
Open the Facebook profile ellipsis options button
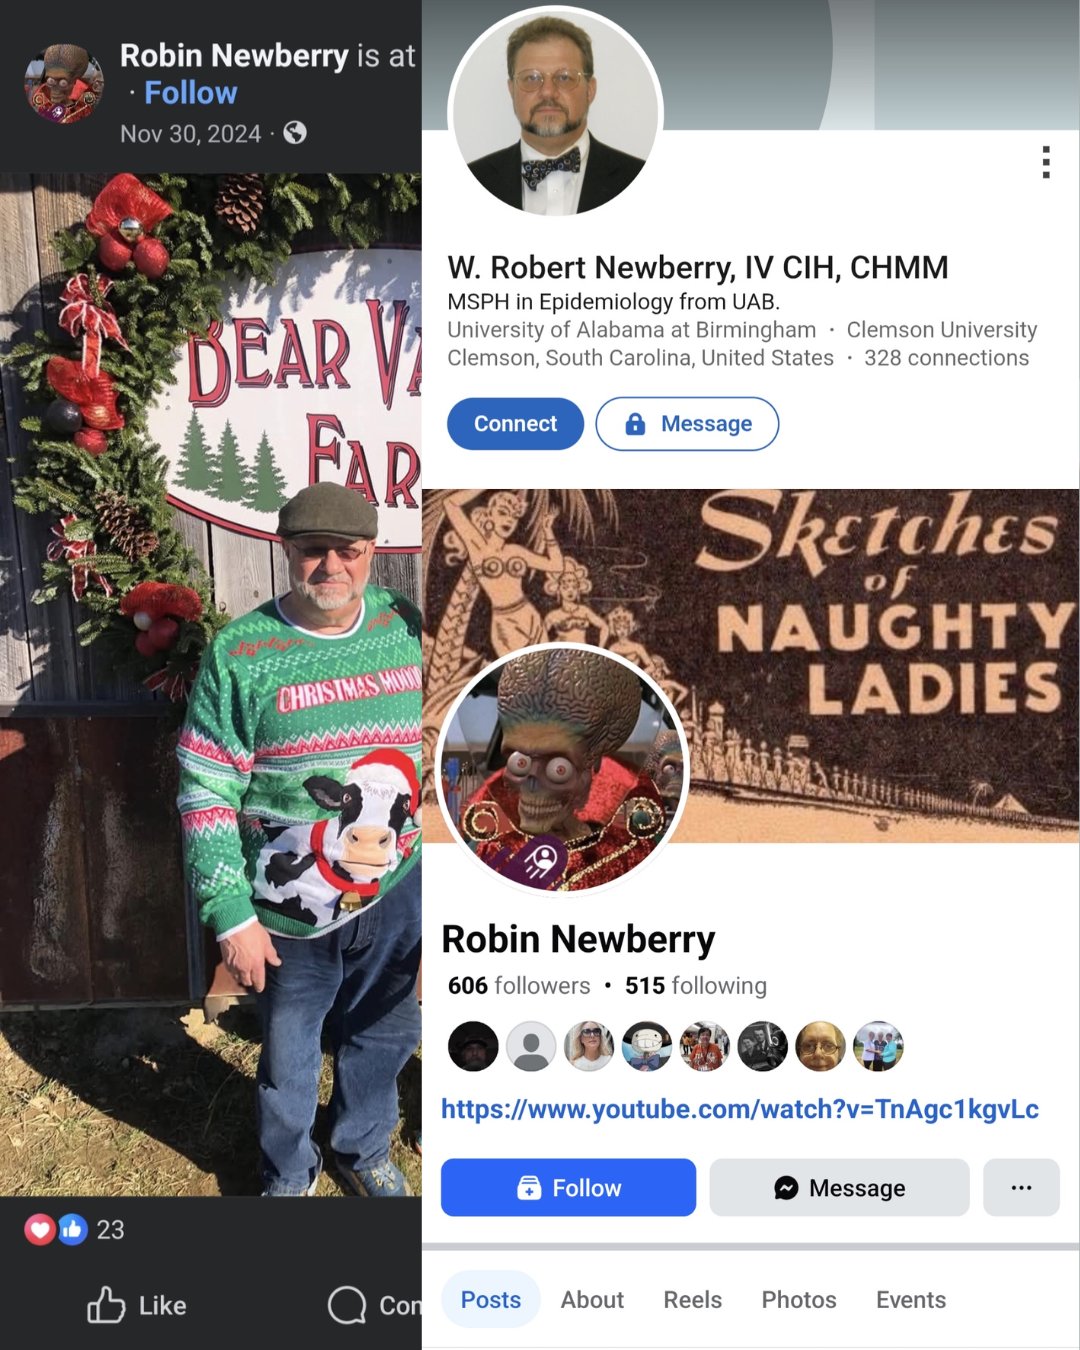tap(1021, 1187)
